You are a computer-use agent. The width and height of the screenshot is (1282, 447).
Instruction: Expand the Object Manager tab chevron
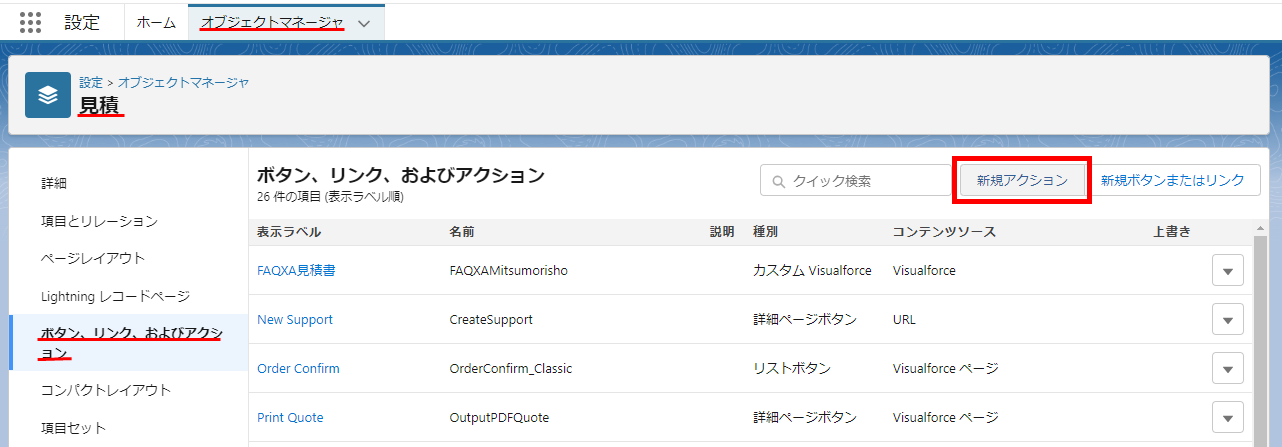tap(364, 23)
